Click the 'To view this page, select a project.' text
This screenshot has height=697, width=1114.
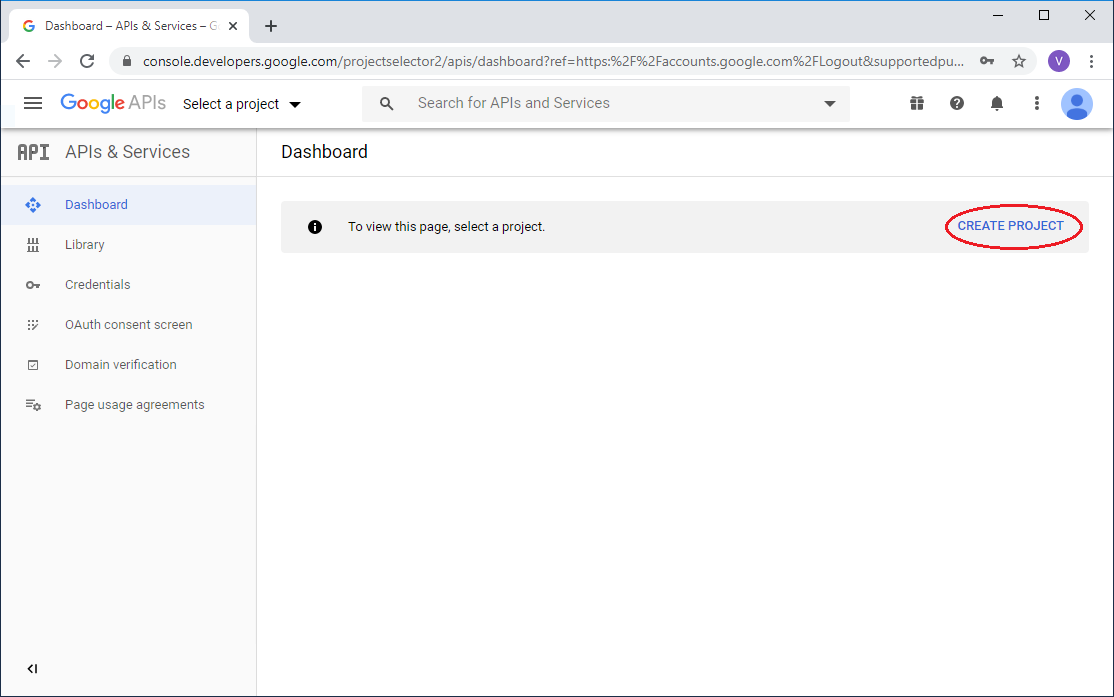(446, 227)
